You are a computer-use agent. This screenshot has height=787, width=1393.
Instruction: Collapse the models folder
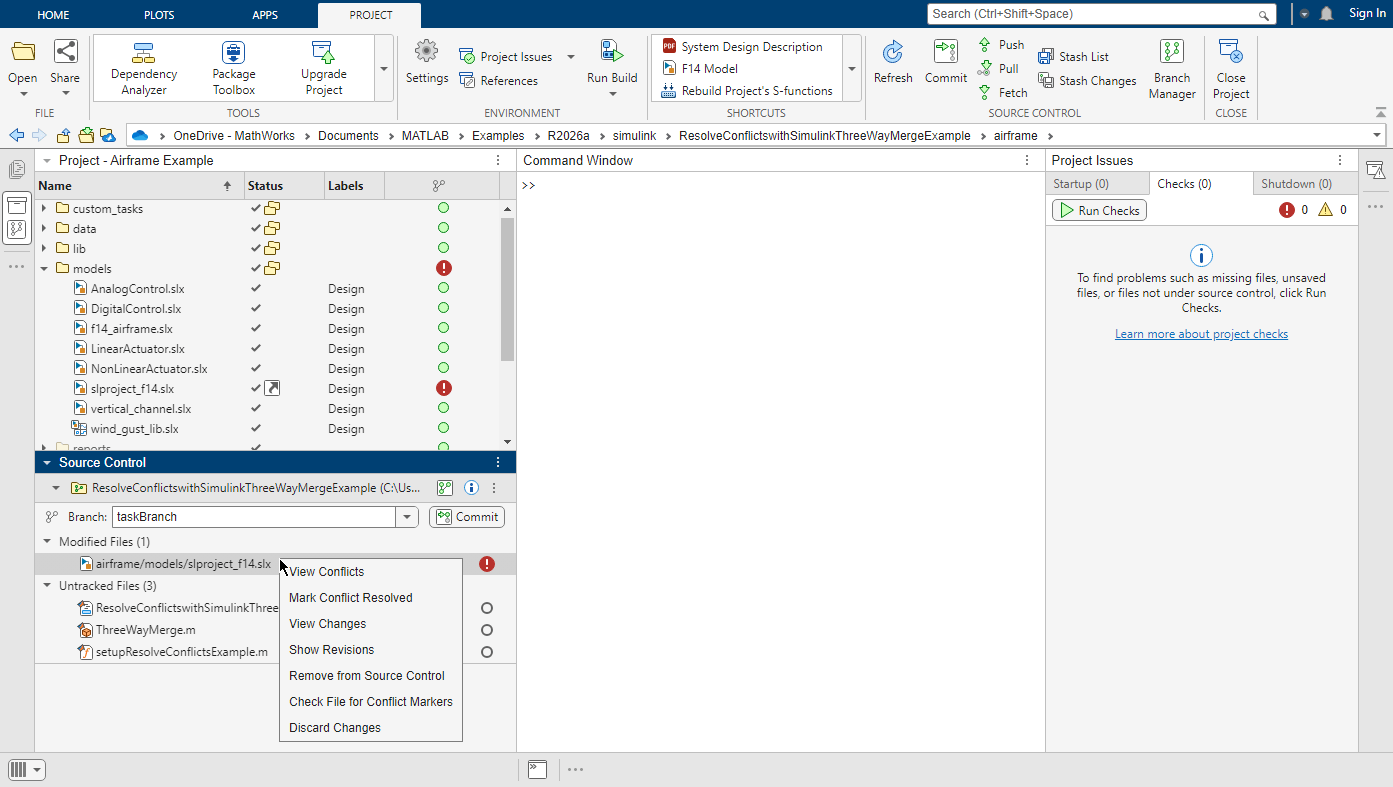pos(44,269)
